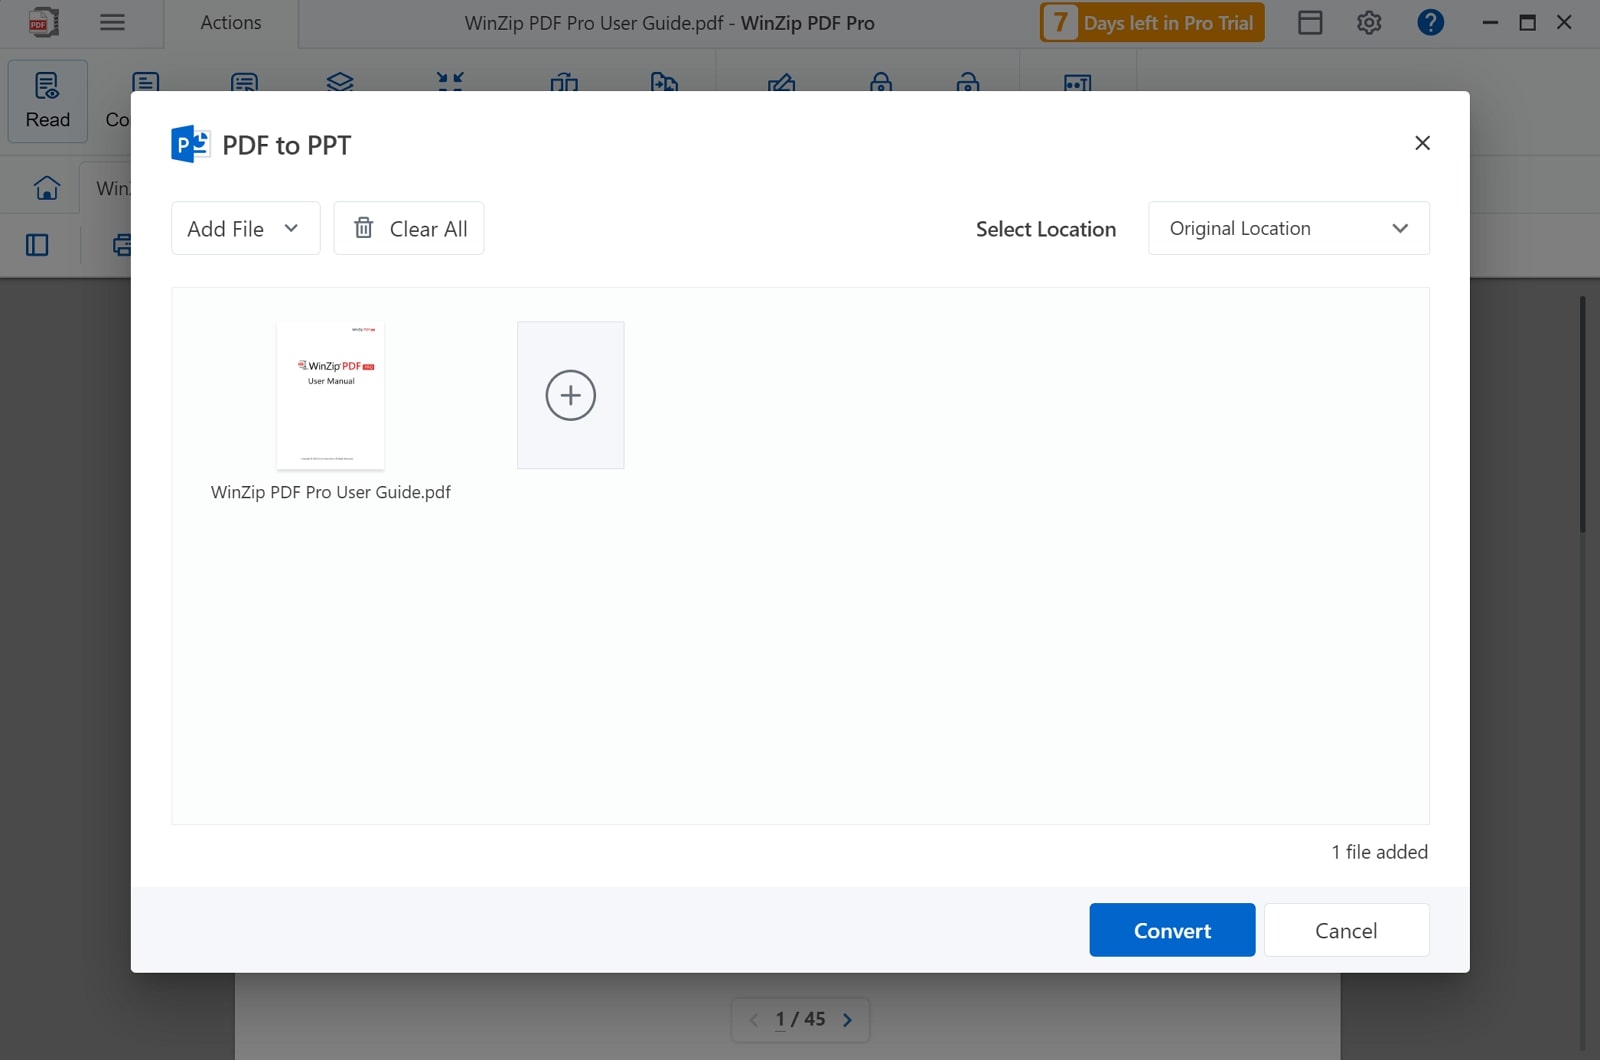Click the Convert button
This screenshot has height=1060, width=1600.
coord(1172,930)
